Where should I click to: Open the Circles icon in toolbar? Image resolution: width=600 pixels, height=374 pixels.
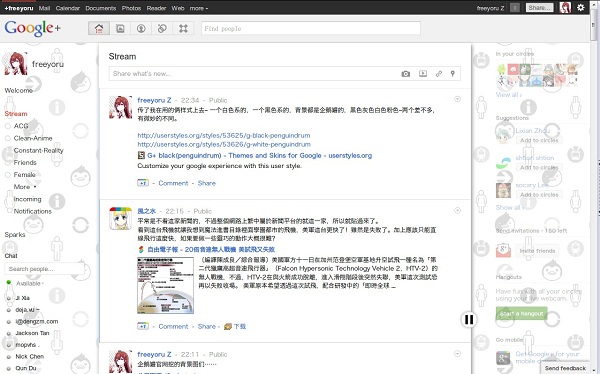tap(162, 28)
